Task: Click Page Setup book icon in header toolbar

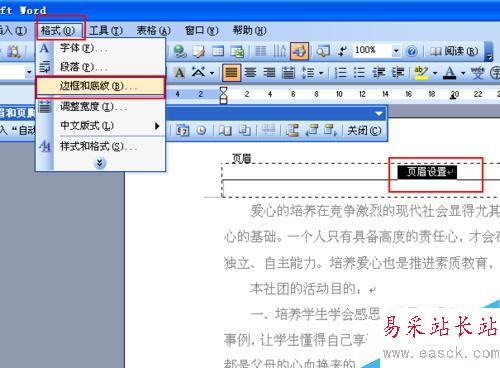Action: pos(225,130)
